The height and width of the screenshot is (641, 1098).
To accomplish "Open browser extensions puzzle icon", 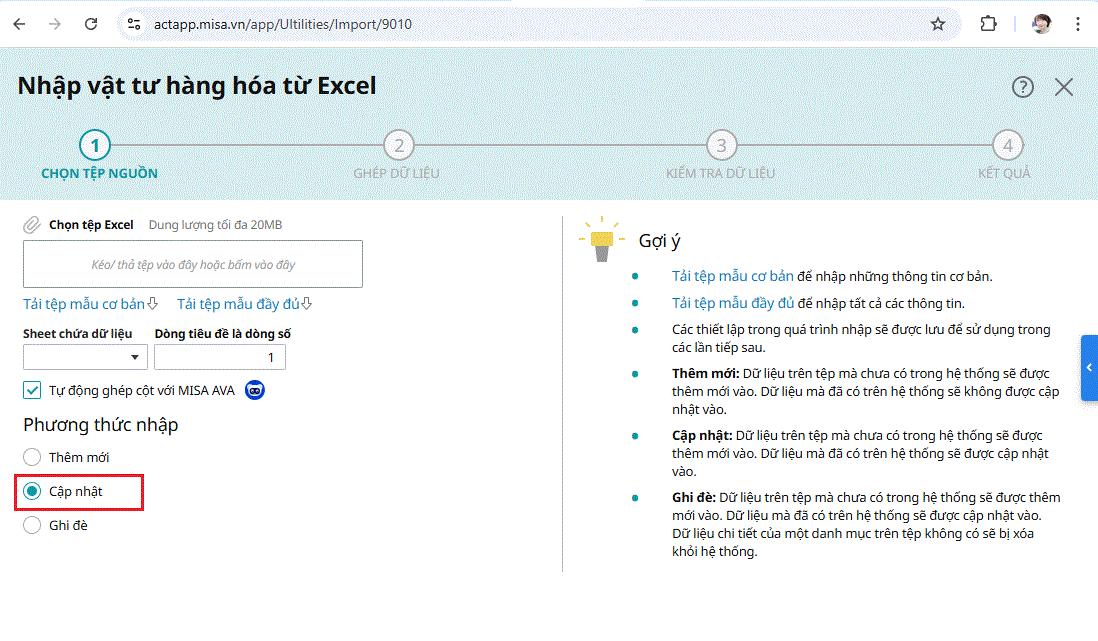I will [x=988, y=24].
